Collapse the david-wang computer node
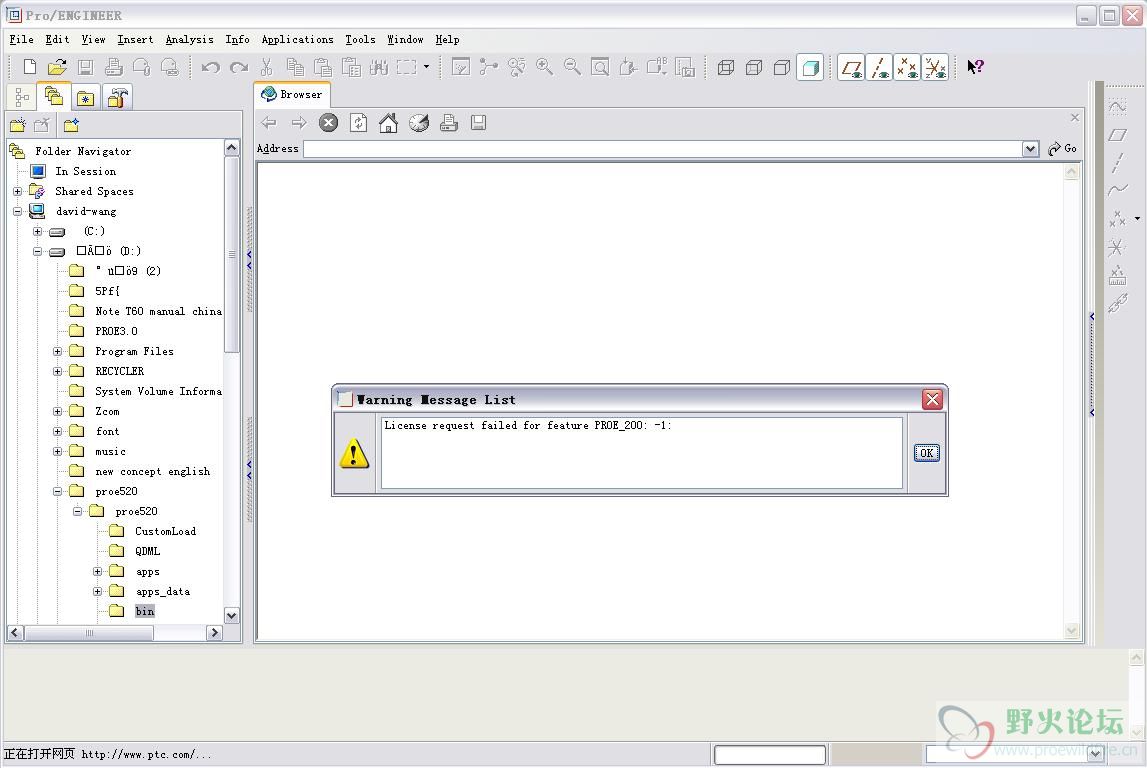 pos(18,211)
